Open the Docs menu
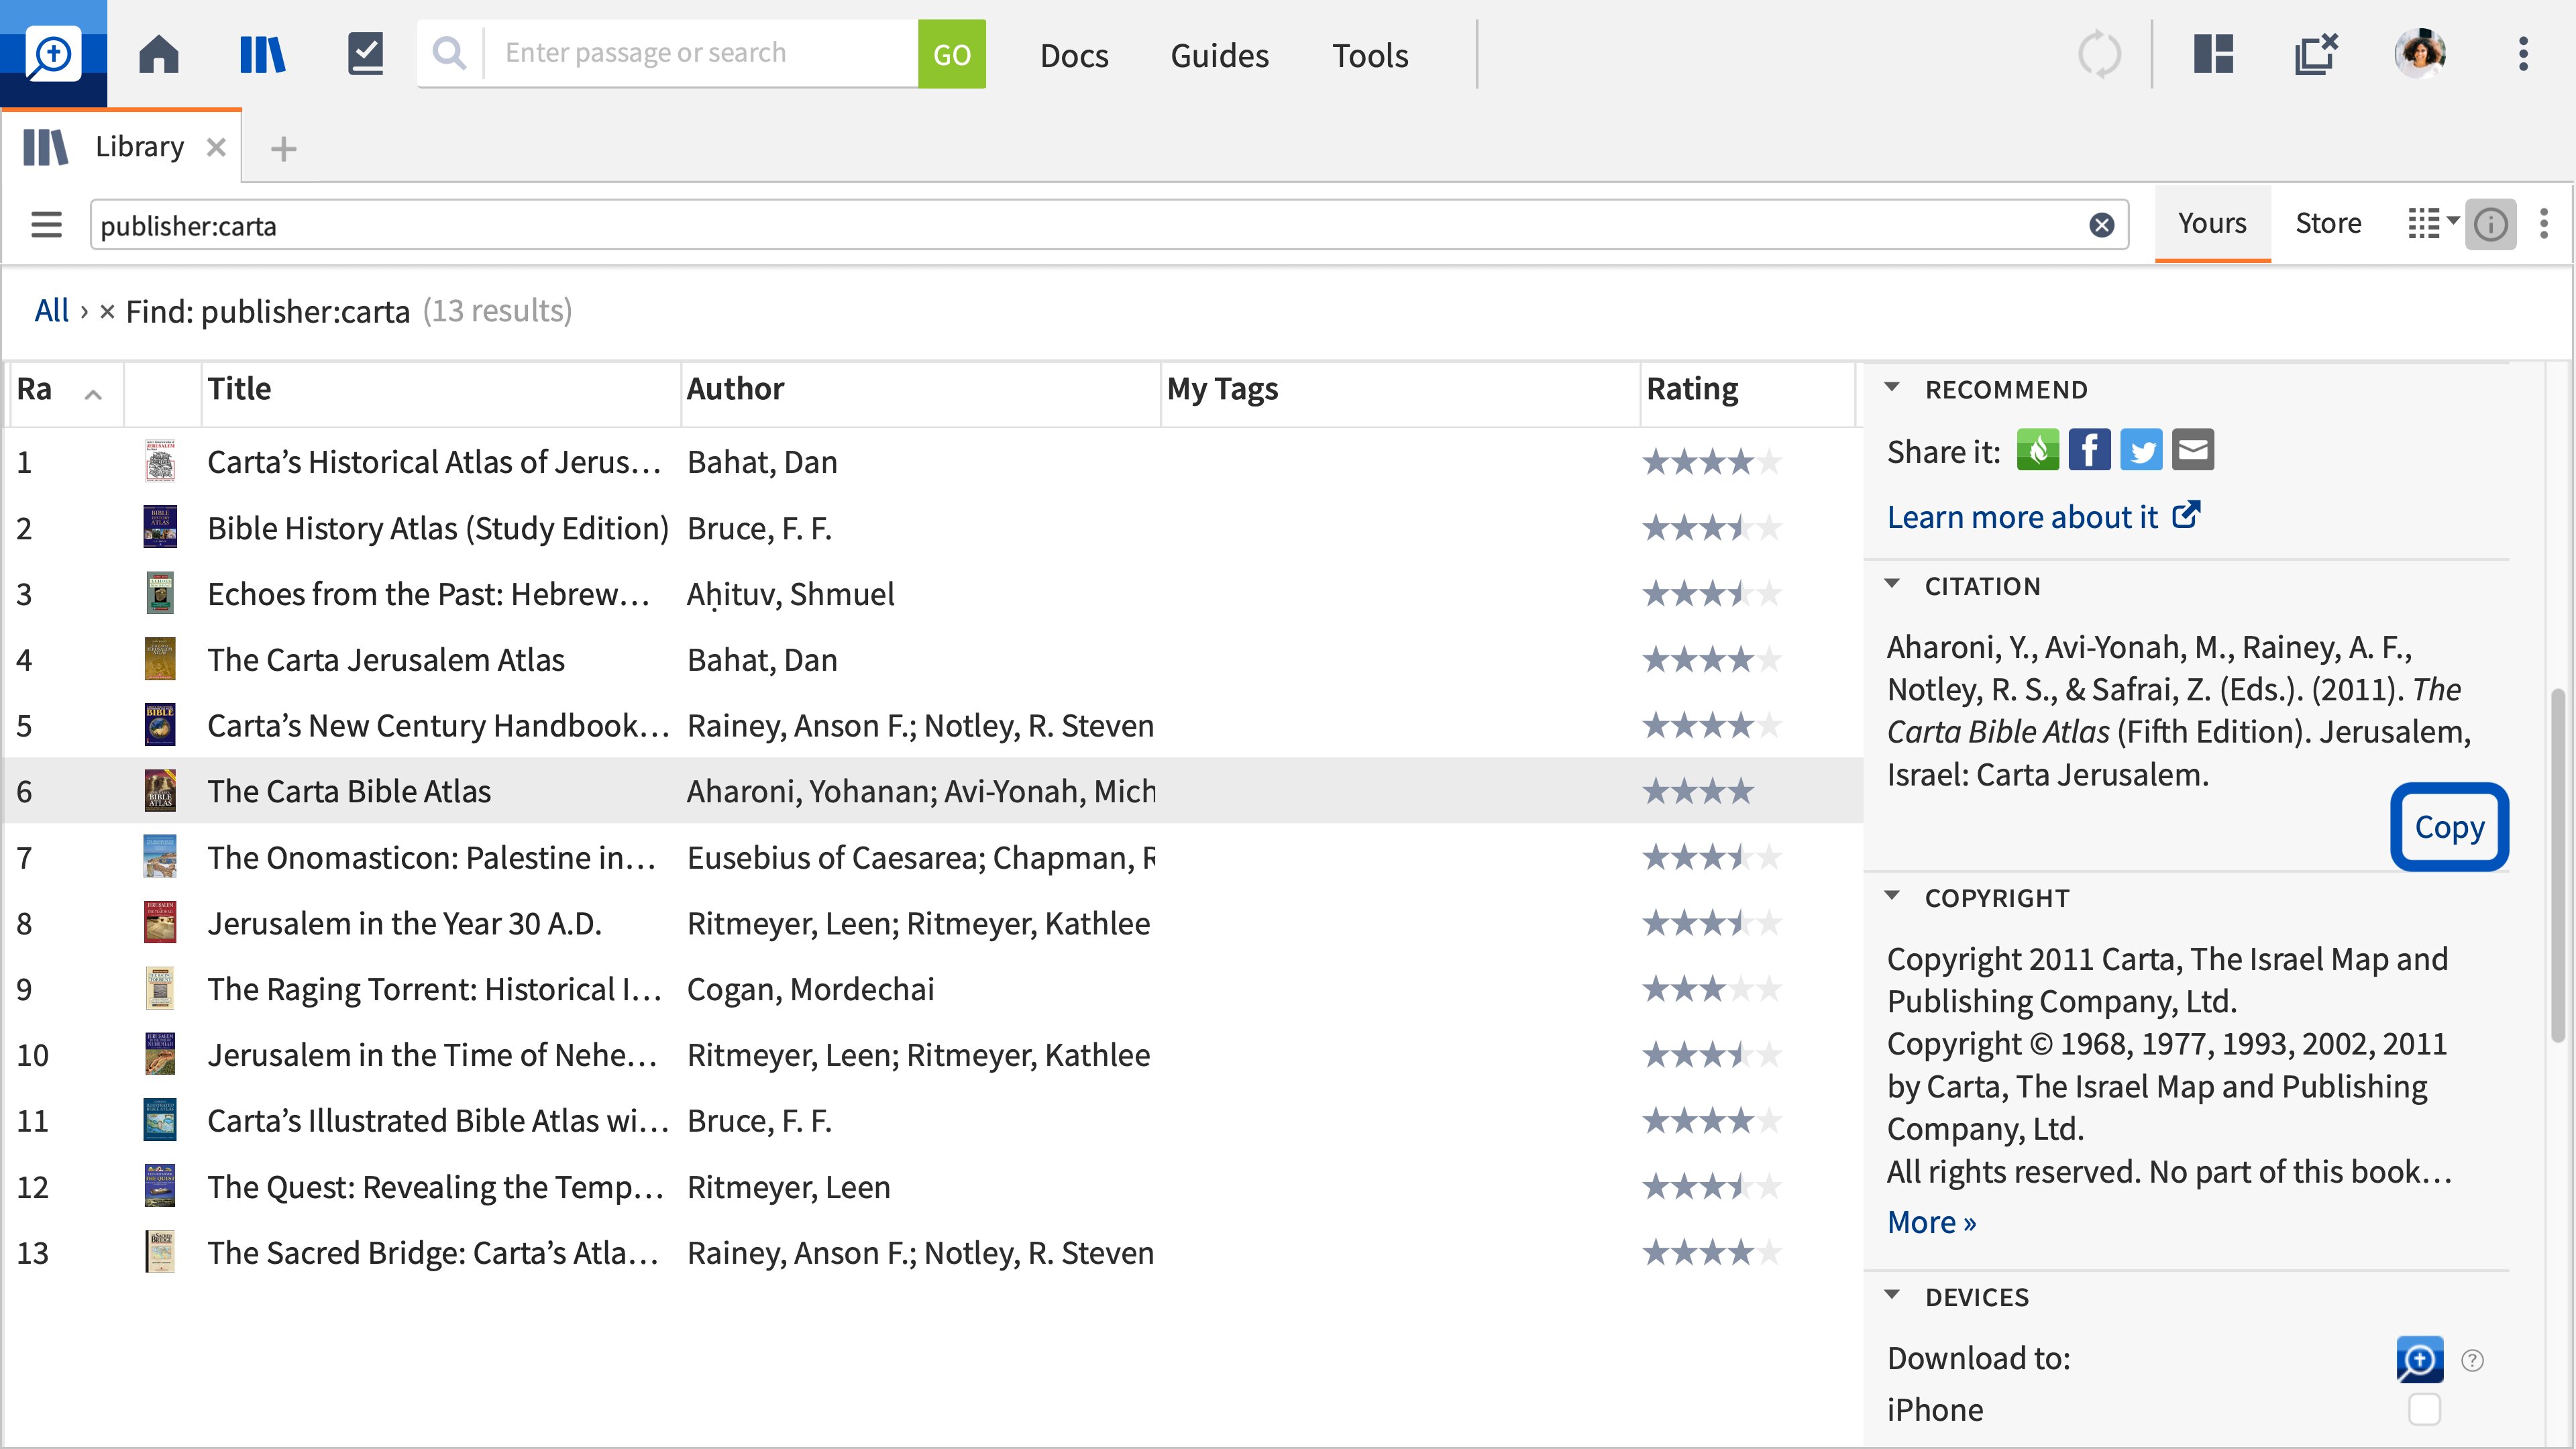This screenshot has height=1449, width=2576. tap(1074, 55)
